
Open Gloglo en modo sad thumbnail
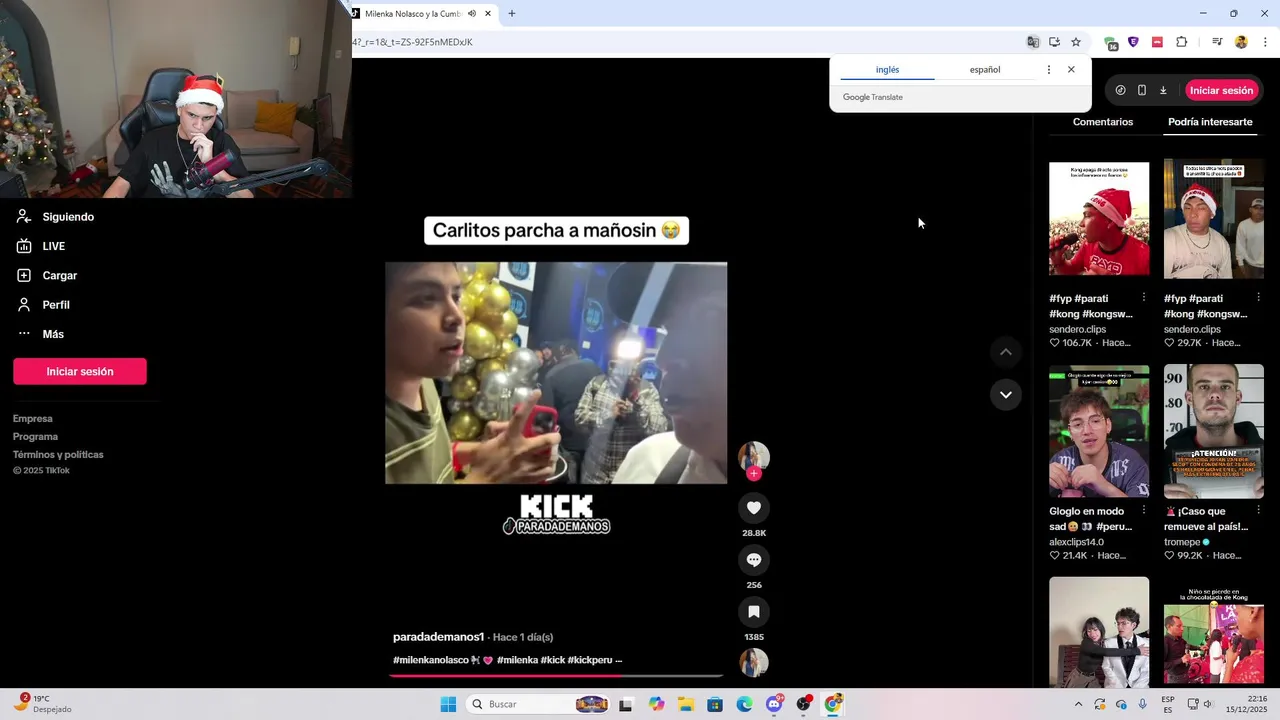click(1099, 431)
